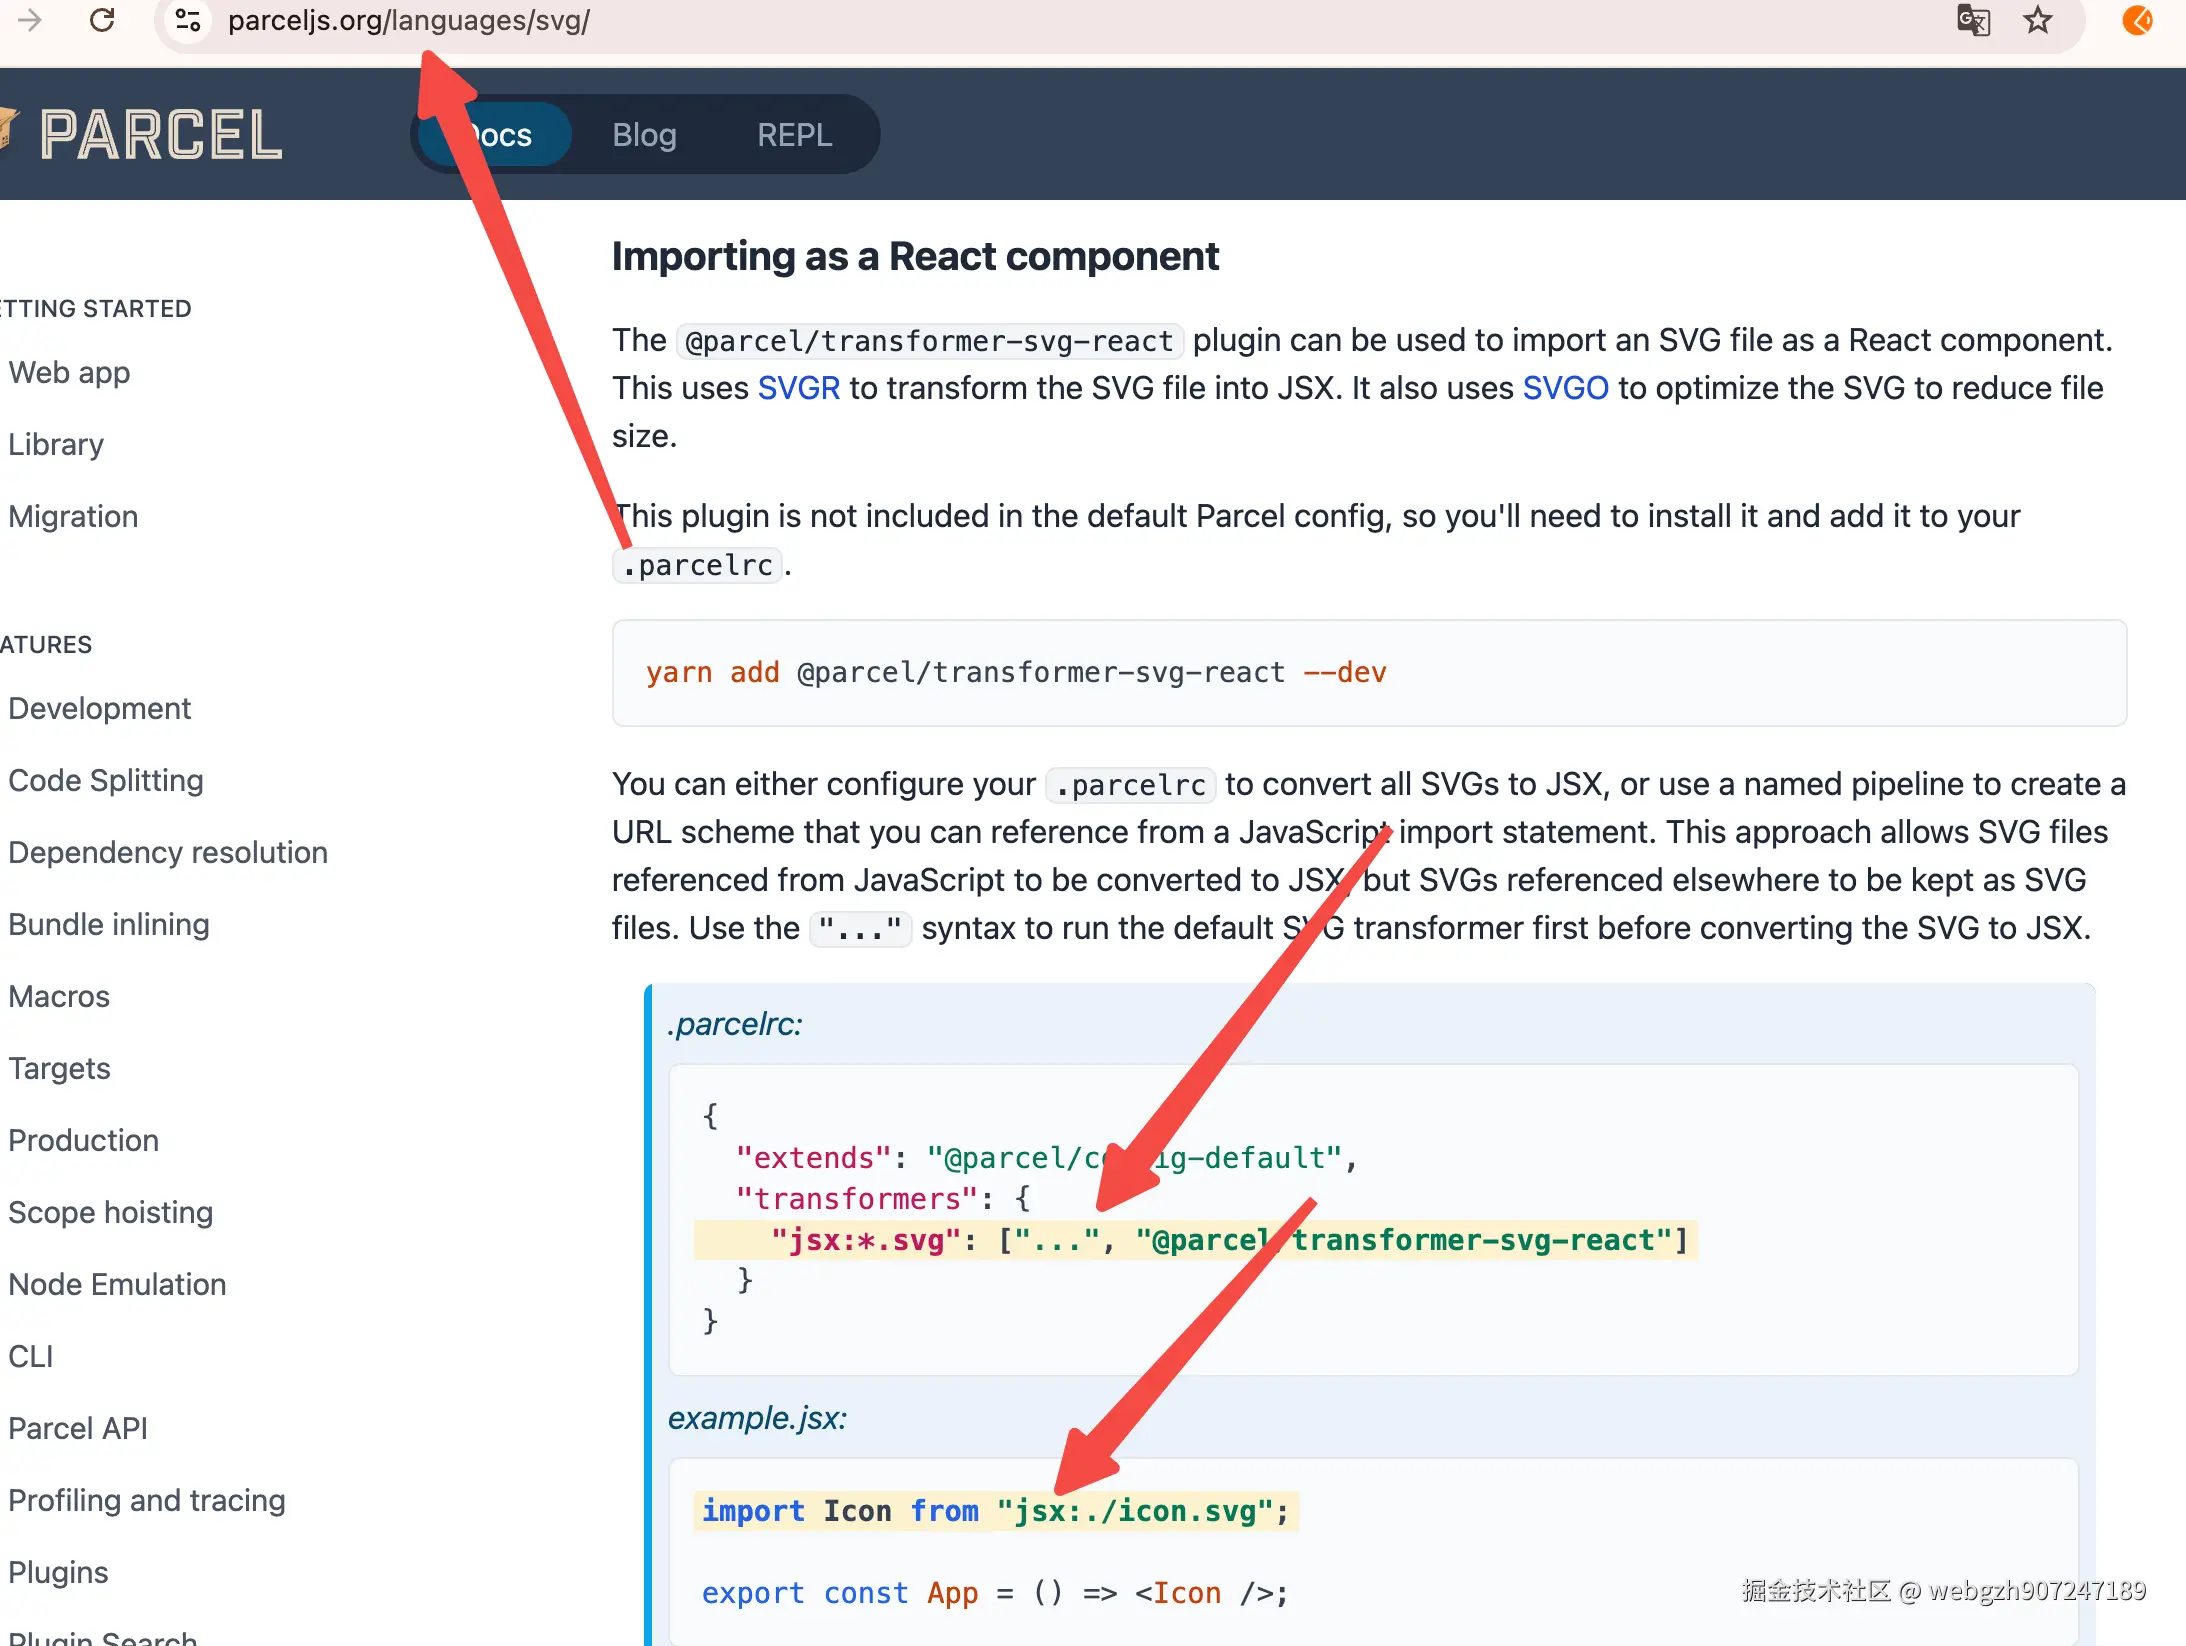Click the forward navigation arrow

tap(30, 20)
